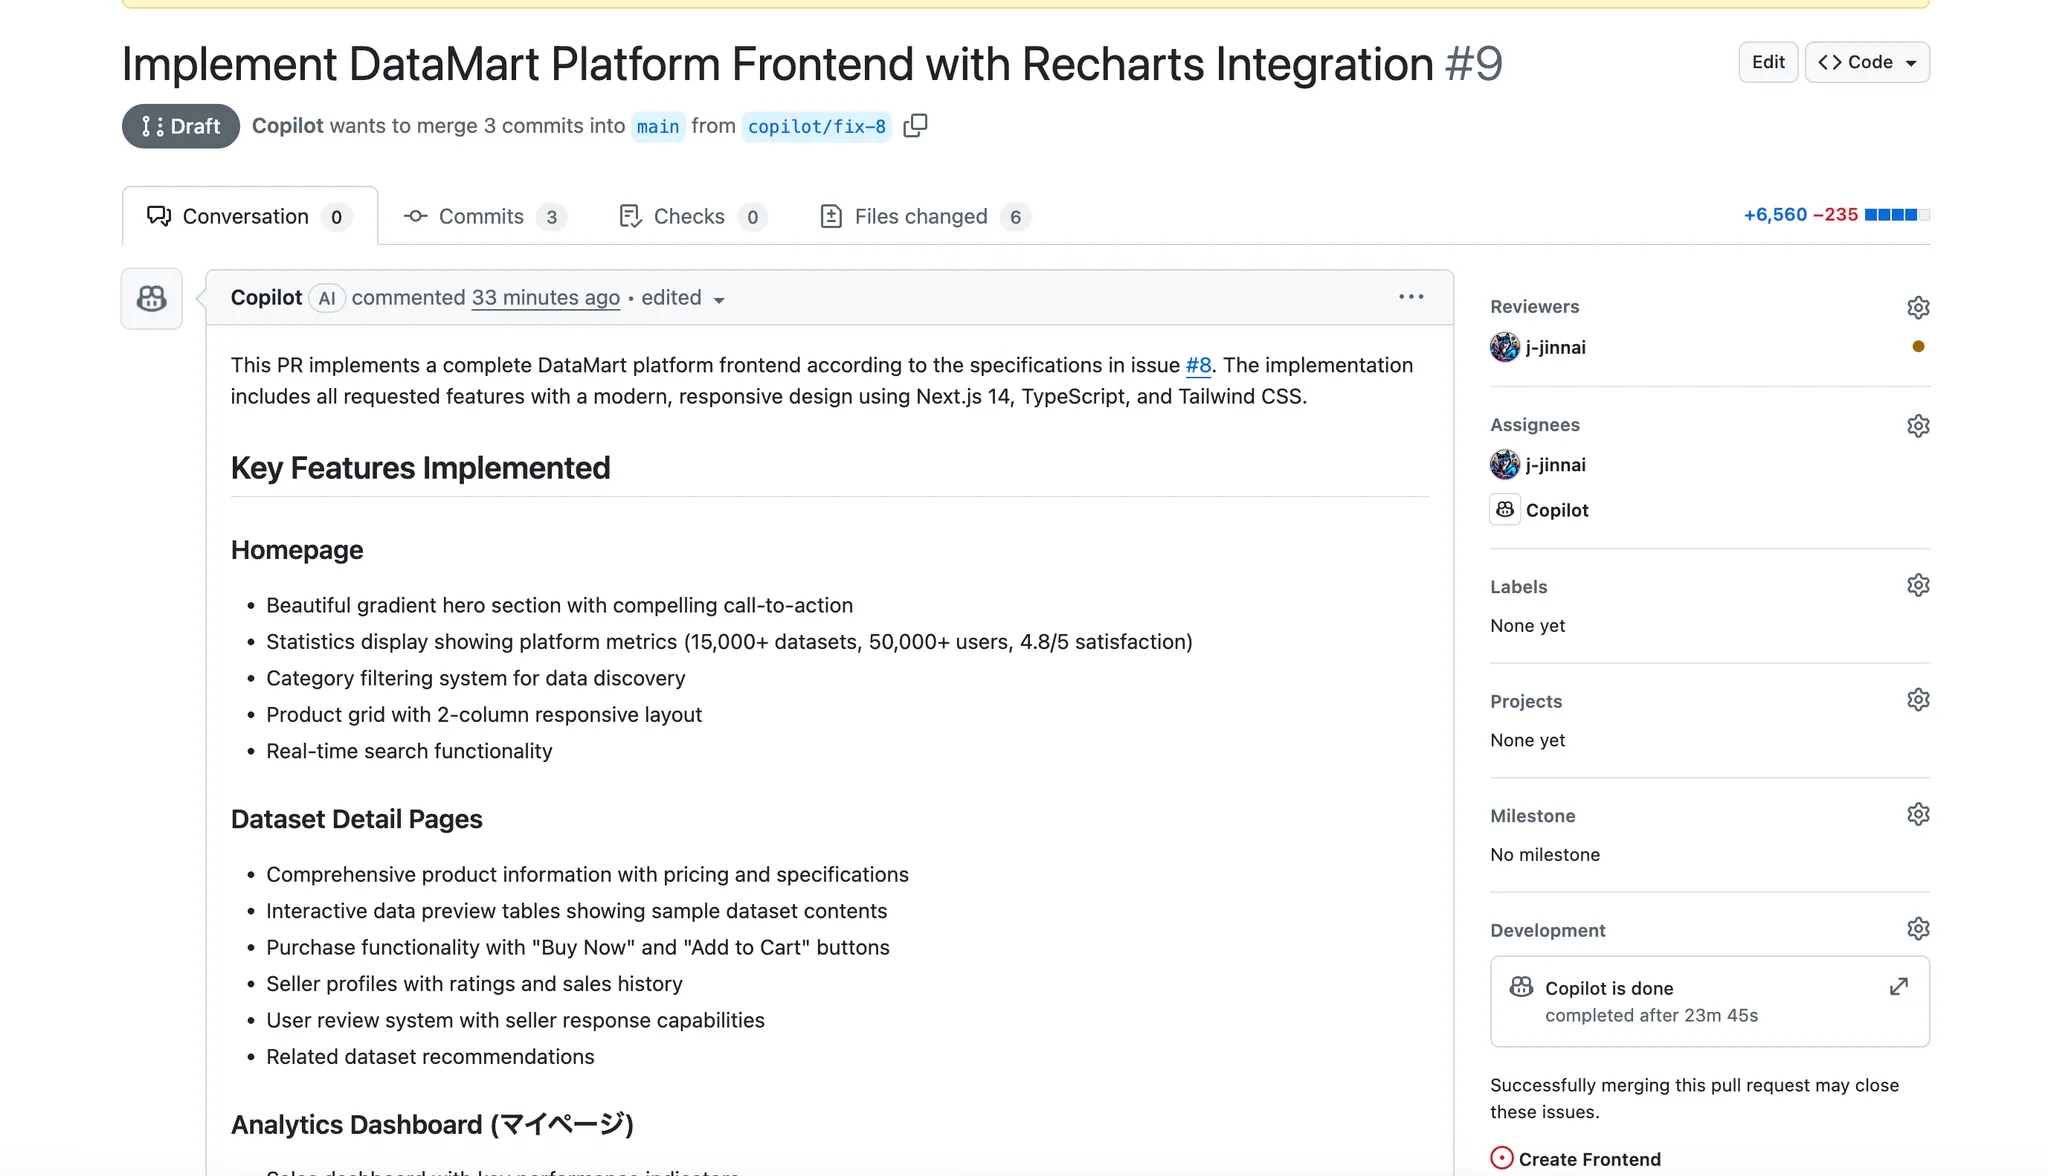Image resolution: width=2048 pixels, height=1176 pixels.
Task: Click the Edit button
Action: pyautogui.click(x=1767, y=61)
